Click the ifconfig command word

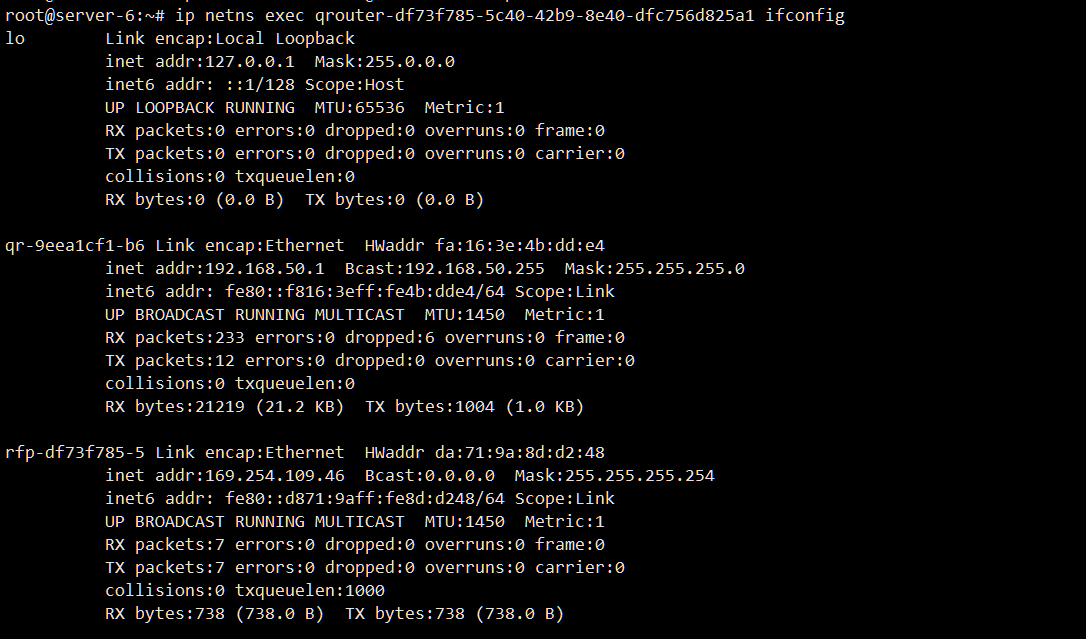click(805, 16)
